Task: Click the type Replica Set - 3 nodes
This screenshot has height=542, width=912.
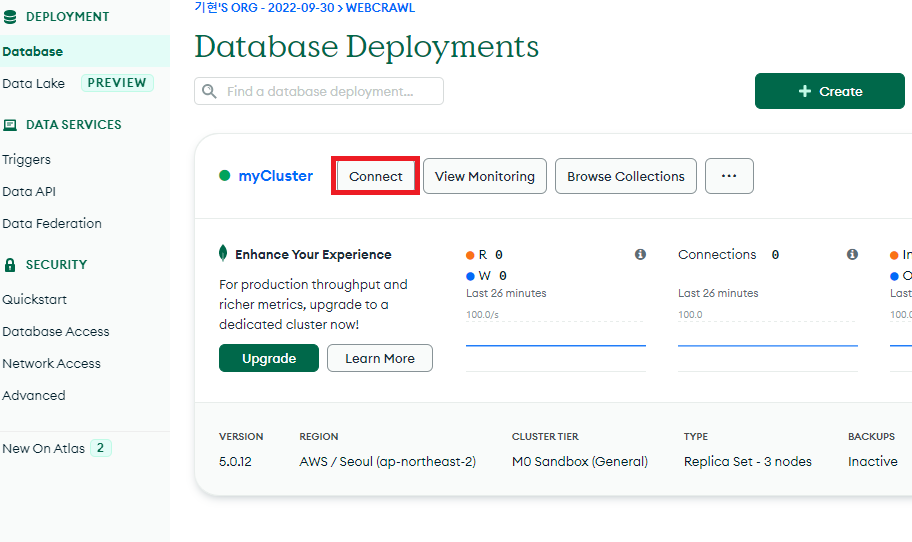Action: coord(748,462)
